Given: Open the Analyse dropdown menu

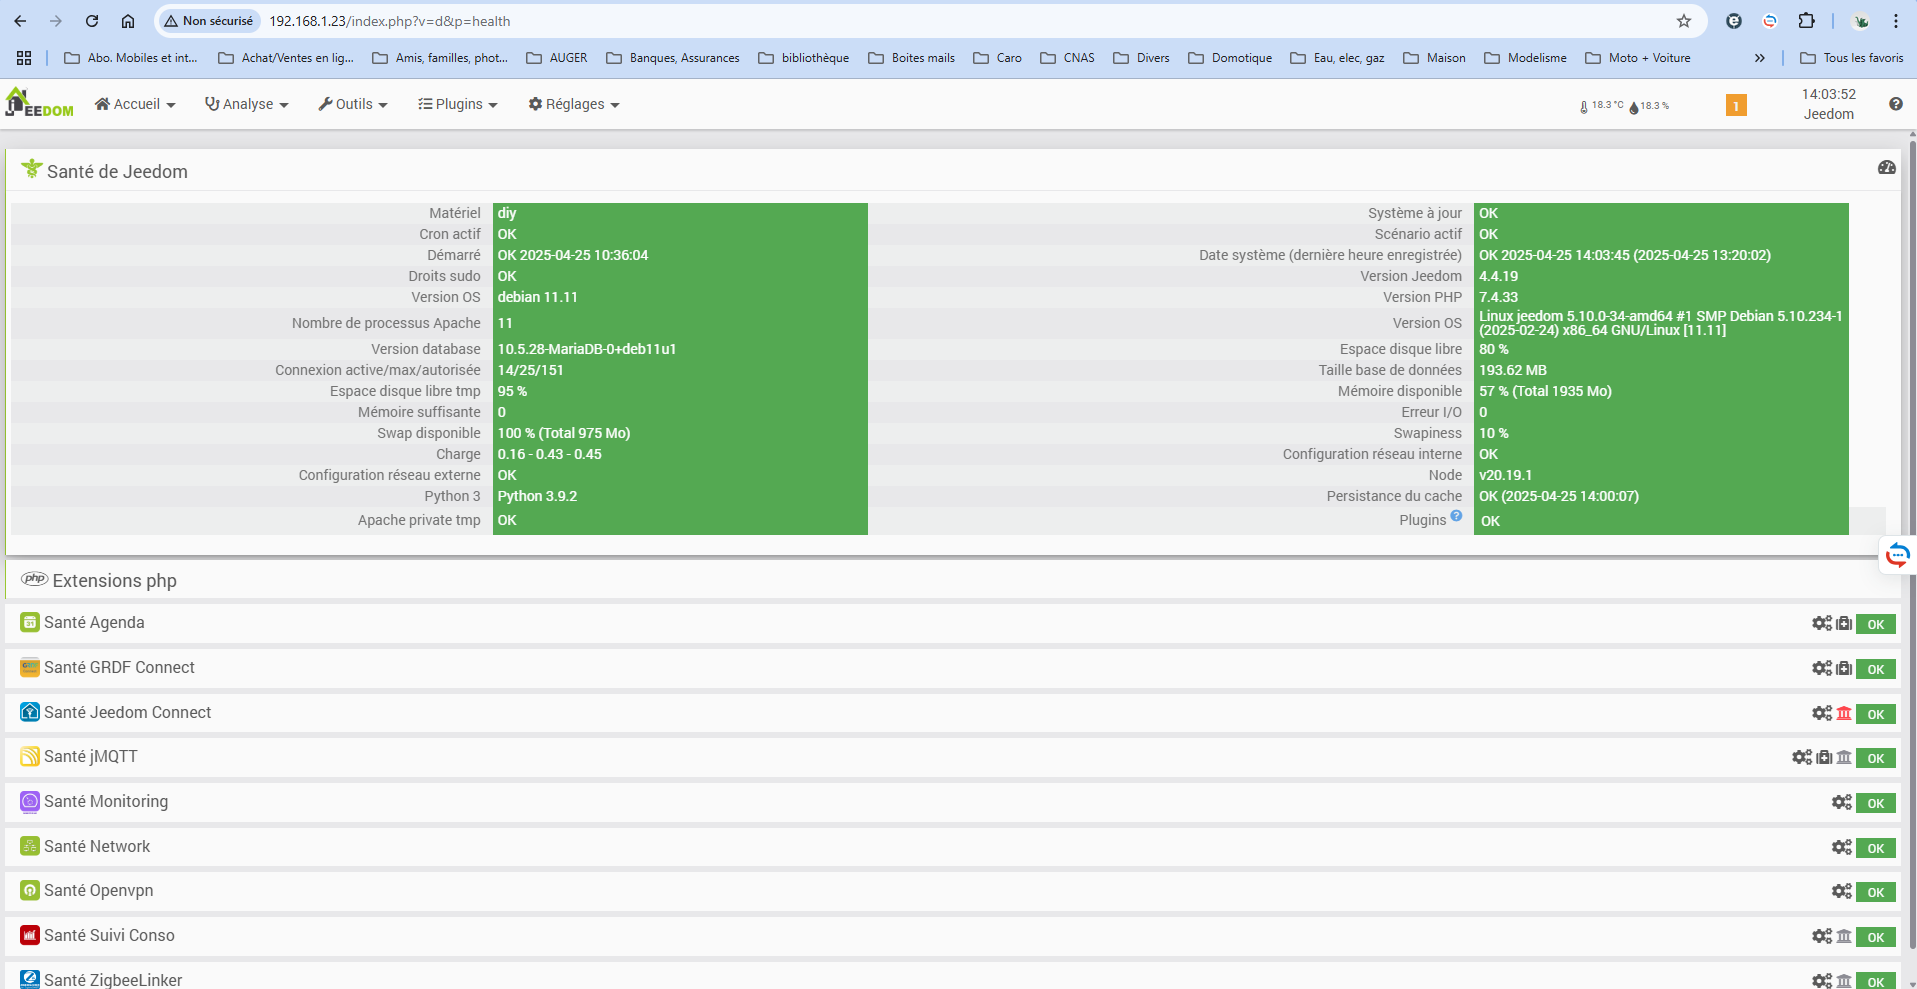Looking at the screenshot, I should 246,104.
